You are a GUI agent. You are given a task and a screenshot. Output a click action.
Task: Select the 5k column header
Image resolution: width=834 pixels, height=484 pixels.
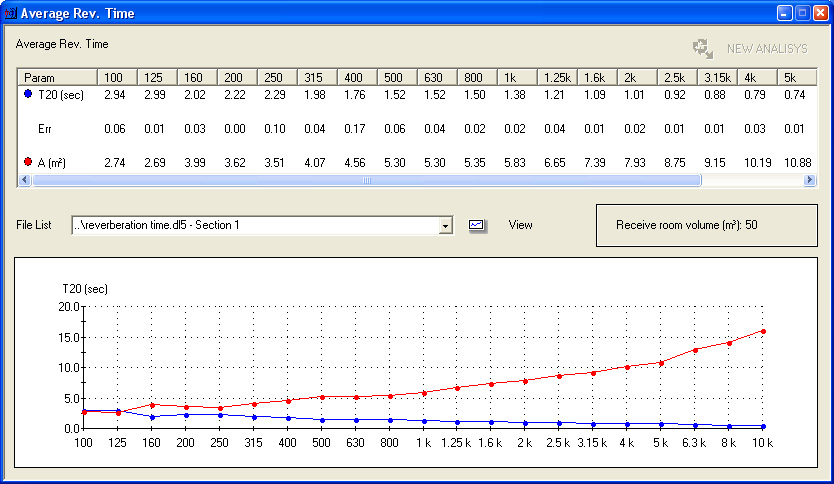797,78
